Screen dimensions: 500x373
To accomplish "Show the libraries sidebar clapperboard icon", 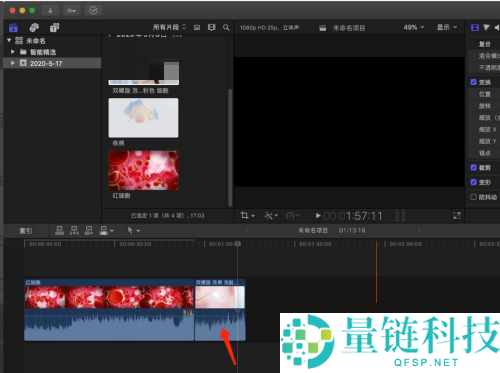I will tap(13, 27).
